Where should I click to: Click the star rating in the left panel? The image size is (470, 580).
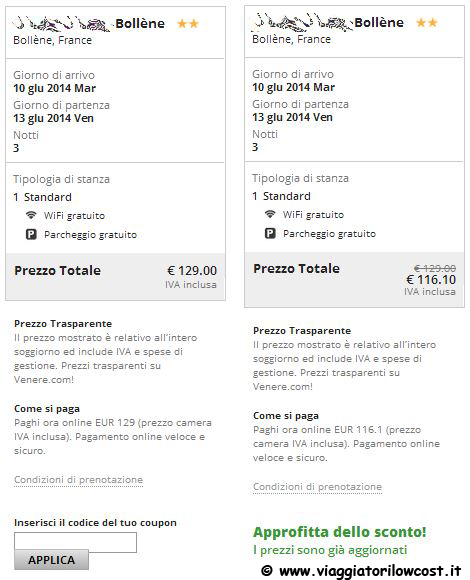pyautogui.click(x=188, y=24)
